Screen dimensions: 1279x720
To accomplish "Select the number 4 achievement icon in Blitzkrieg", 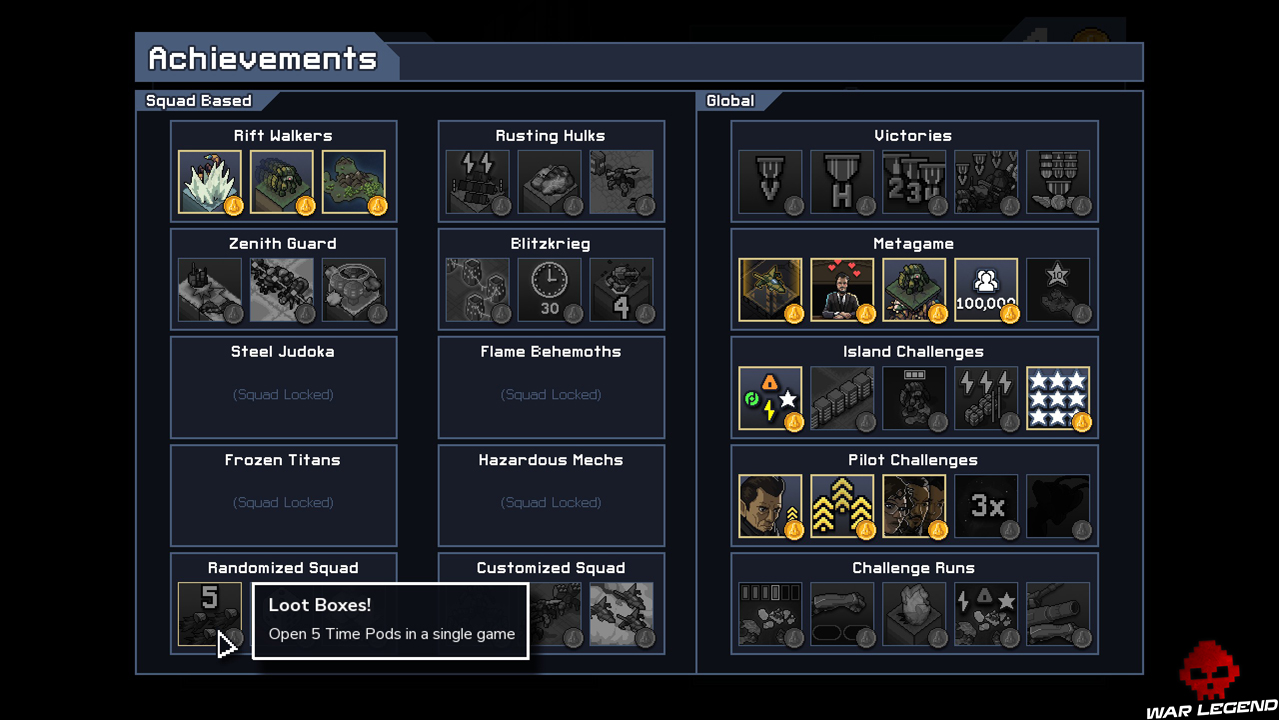I will (x=622, y=290).
